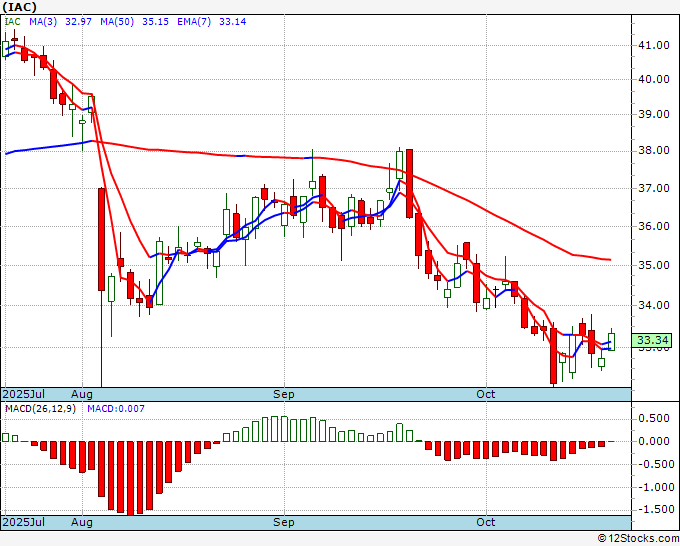Viewport: 680px width, 546px height.
Task: Click the 39.00 price axis label
Action: (x=654, y=114)
